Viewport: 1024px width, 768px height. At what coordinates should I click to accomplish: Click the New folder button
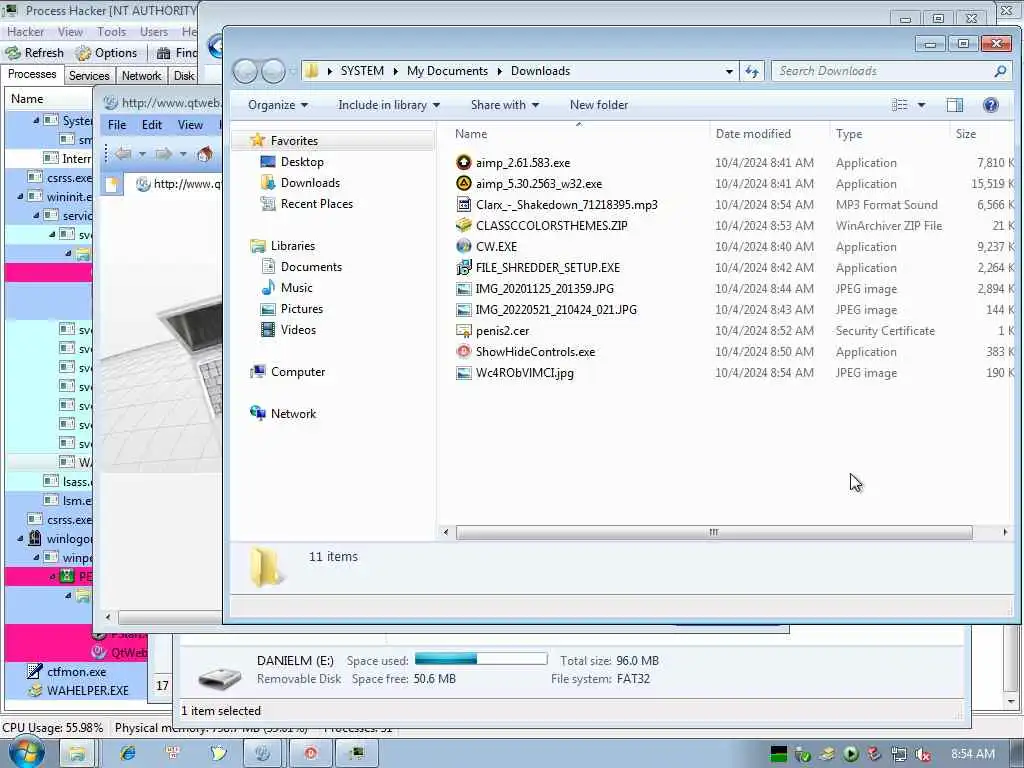coord(599,104)
